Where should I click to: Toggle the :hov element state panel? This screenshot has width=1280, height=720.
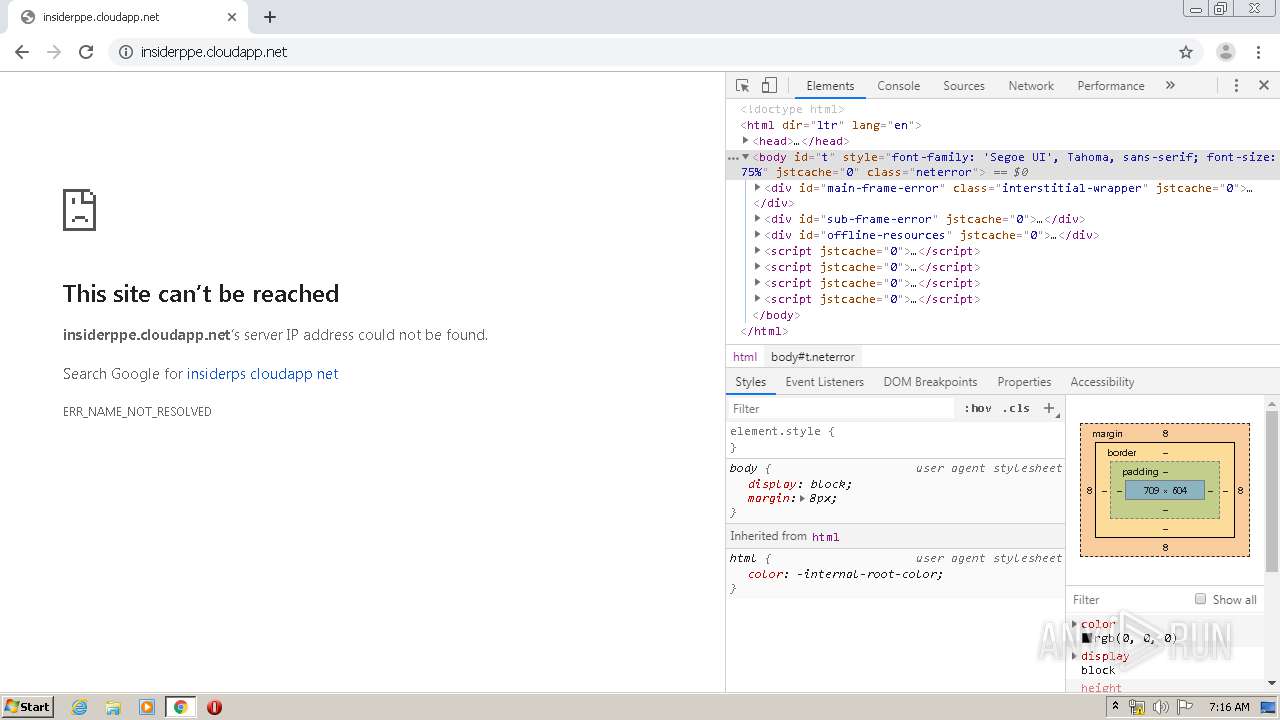[977, 408]
